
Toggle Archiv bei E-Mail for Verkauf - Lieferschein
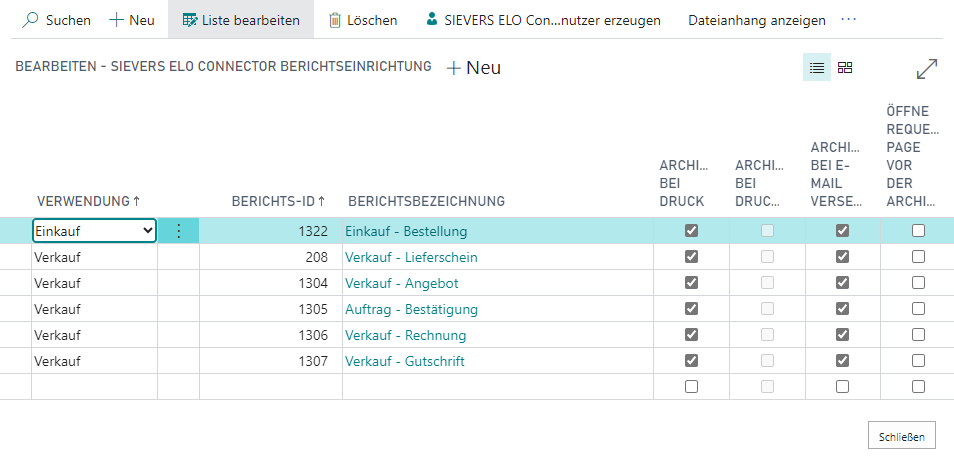click(842, 257)
